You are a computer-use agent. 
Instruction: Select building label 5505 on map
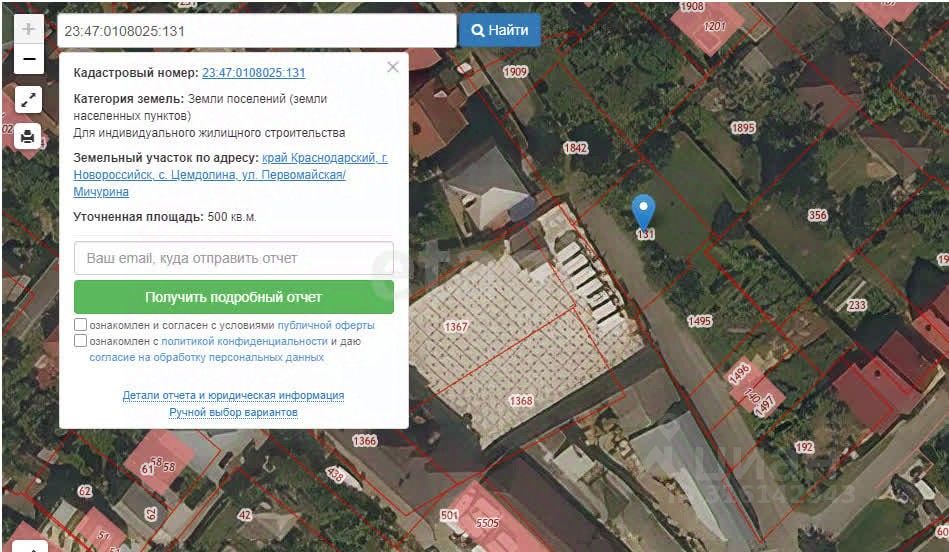488,523
